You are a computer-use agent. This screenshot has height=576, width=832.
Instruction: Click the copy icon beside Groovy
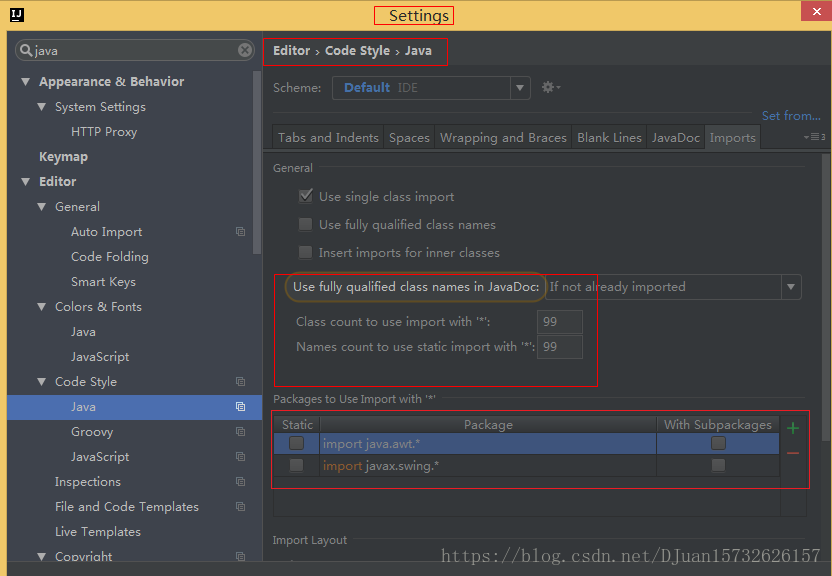(240, 432)
